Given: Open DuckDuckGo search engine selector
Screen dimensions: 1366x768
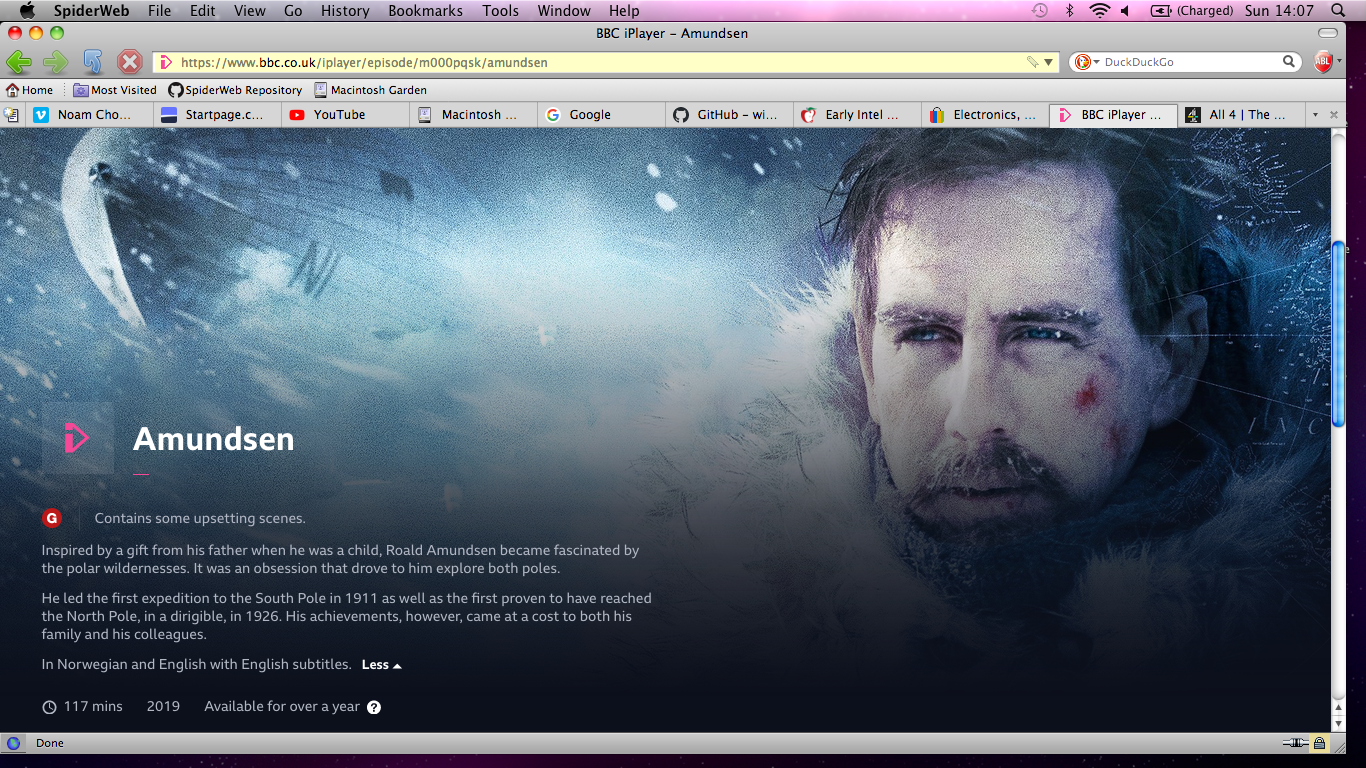Looking at the screenshot, I should (x=1086, y=62).
